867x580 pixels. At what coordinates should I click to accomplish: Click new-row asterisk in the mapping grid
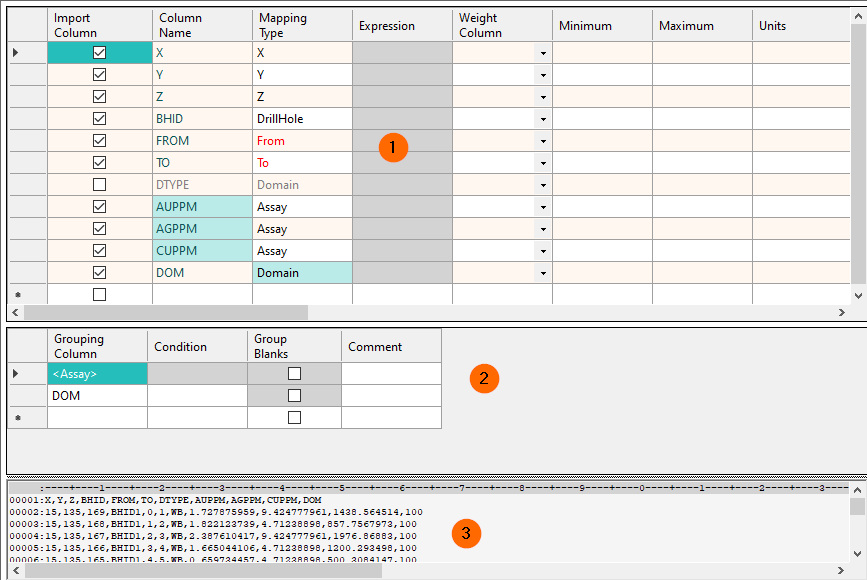coord(17,296)
